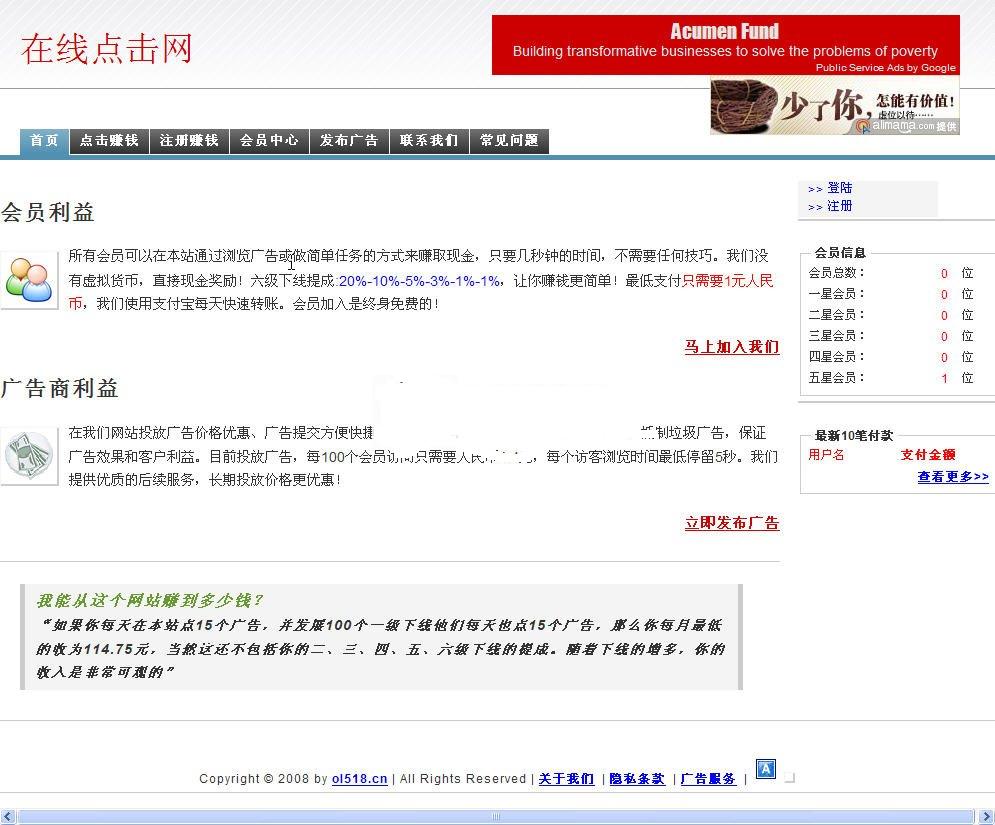Open 发布广告 navigation tab
Image resolution: width=995 pixels, height=825 pixels.
349,141
